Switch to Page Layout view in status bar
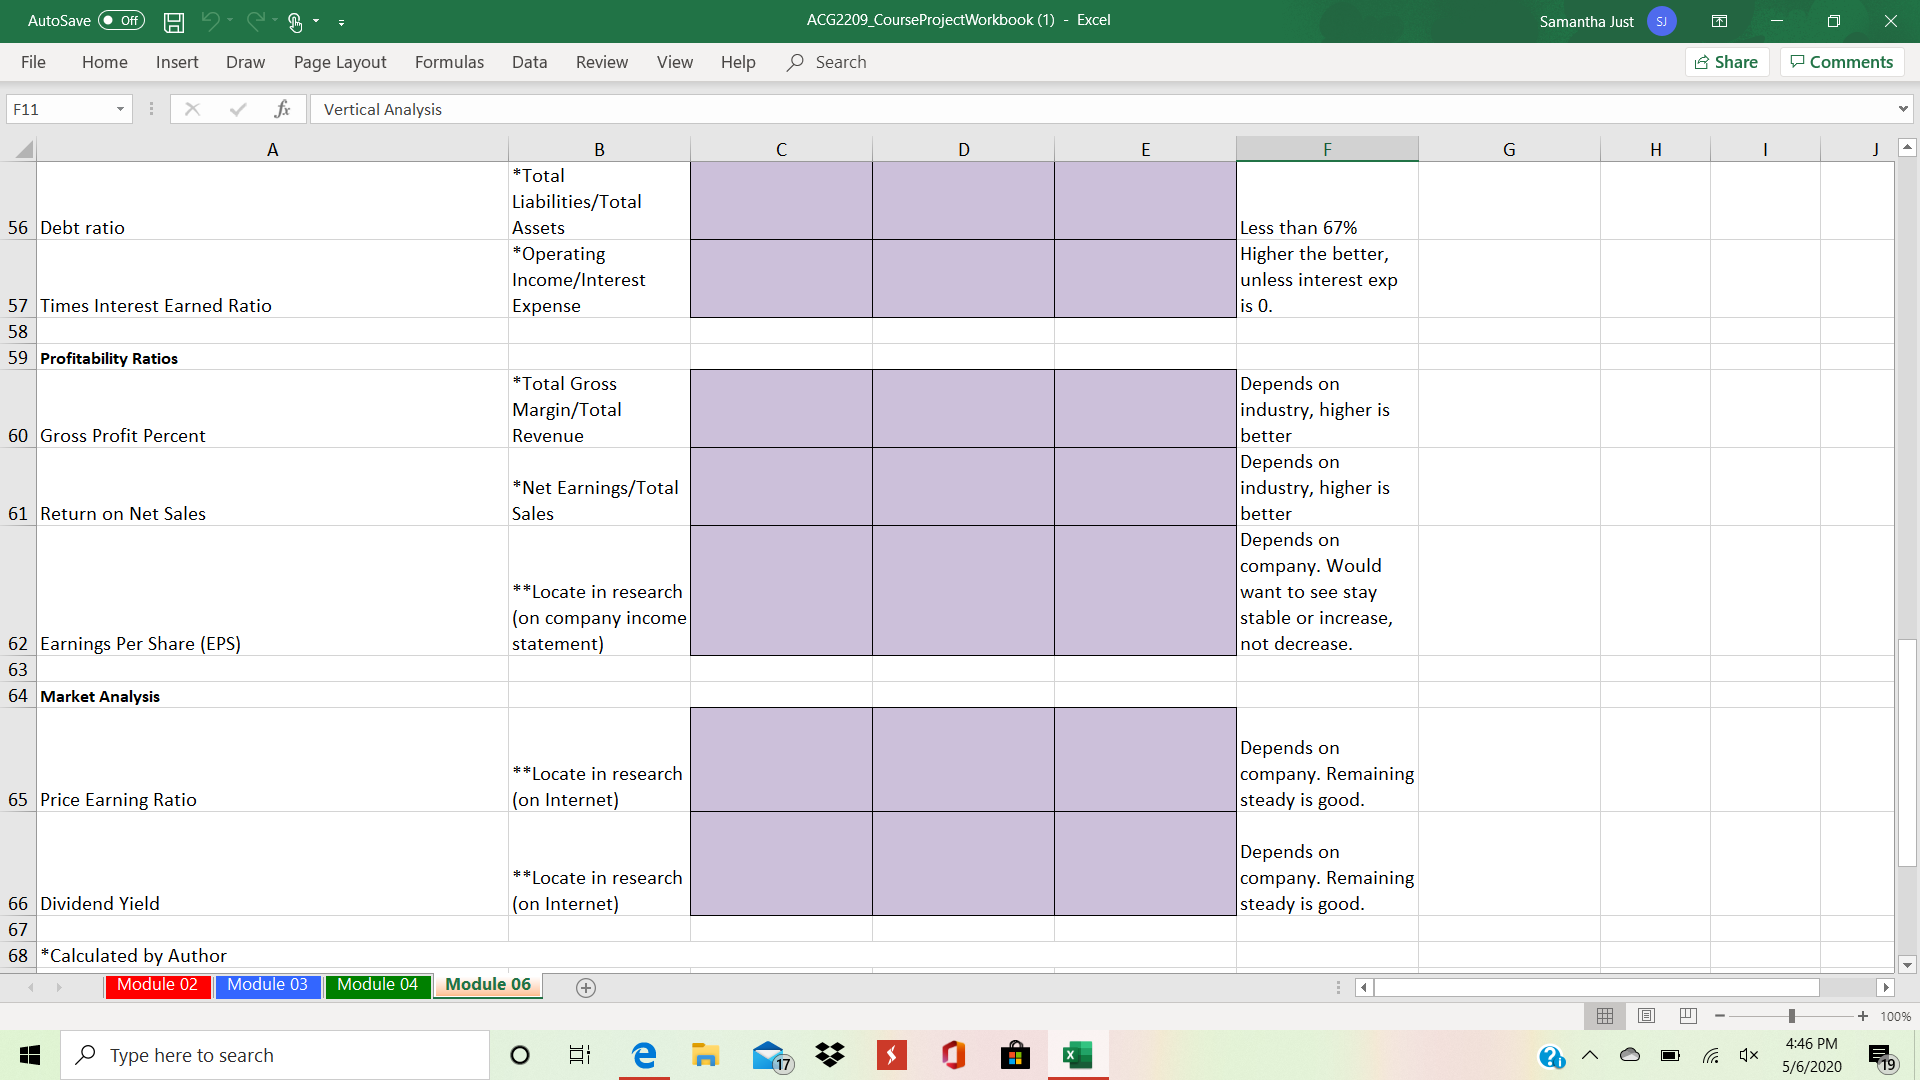 1647,1016
